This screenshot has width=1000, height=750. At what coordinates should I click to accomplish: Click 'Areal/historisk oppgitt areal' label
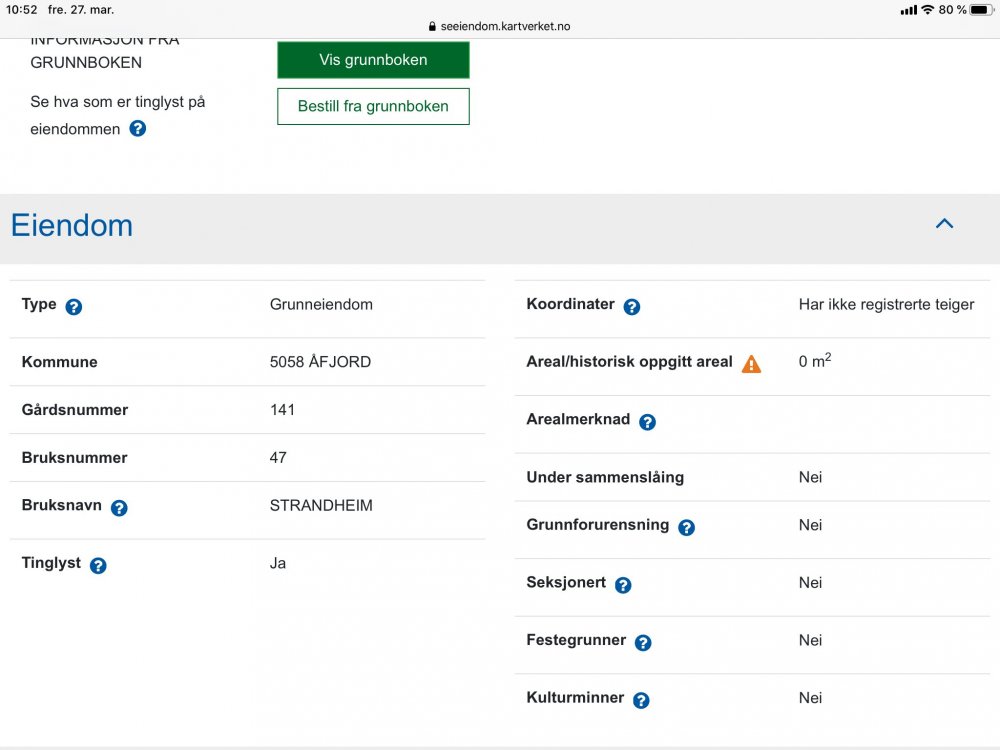tap(629, 362)
